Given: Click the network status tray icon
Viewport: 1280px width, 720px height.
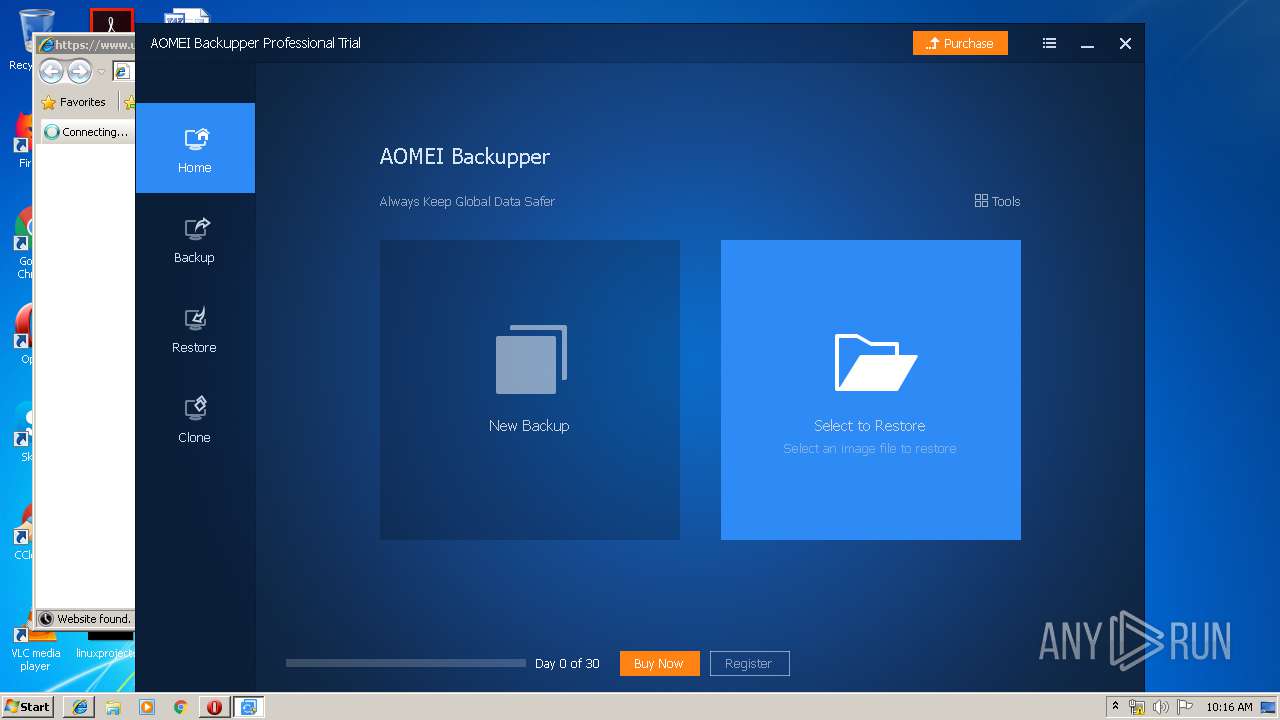Looking at the screenshot, I should pyautogui.click(x=1137, y=707).
